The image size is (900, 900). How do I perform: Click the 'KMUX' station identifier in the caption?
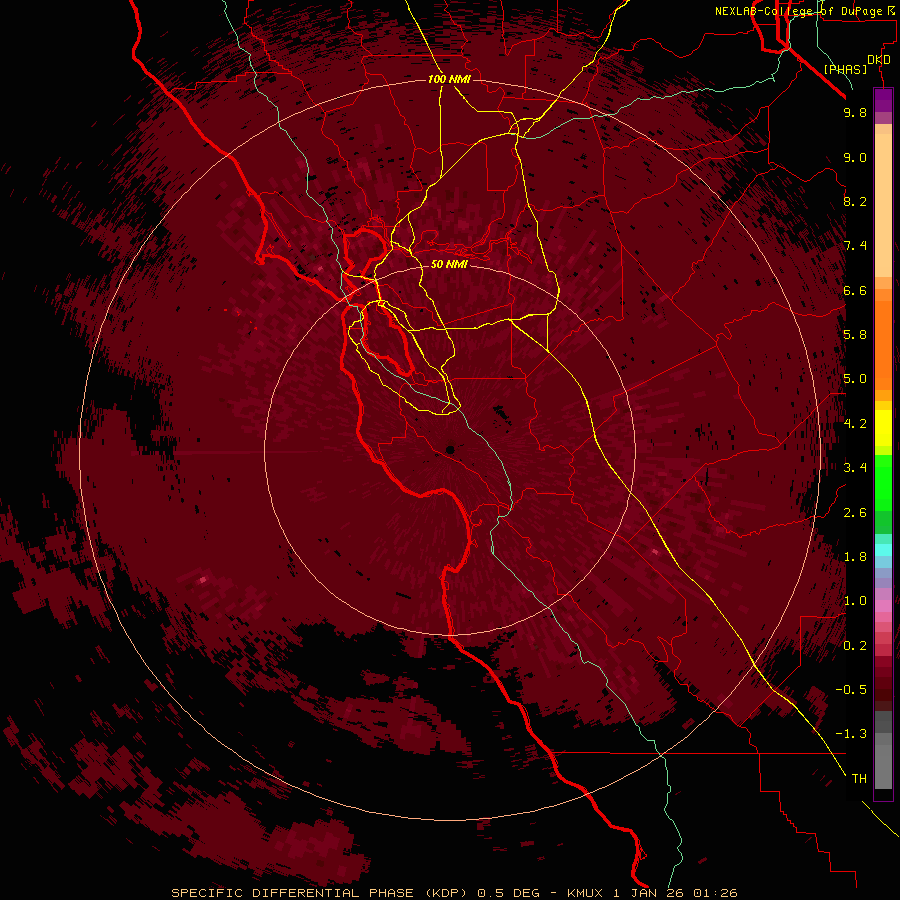coord(585,893)
